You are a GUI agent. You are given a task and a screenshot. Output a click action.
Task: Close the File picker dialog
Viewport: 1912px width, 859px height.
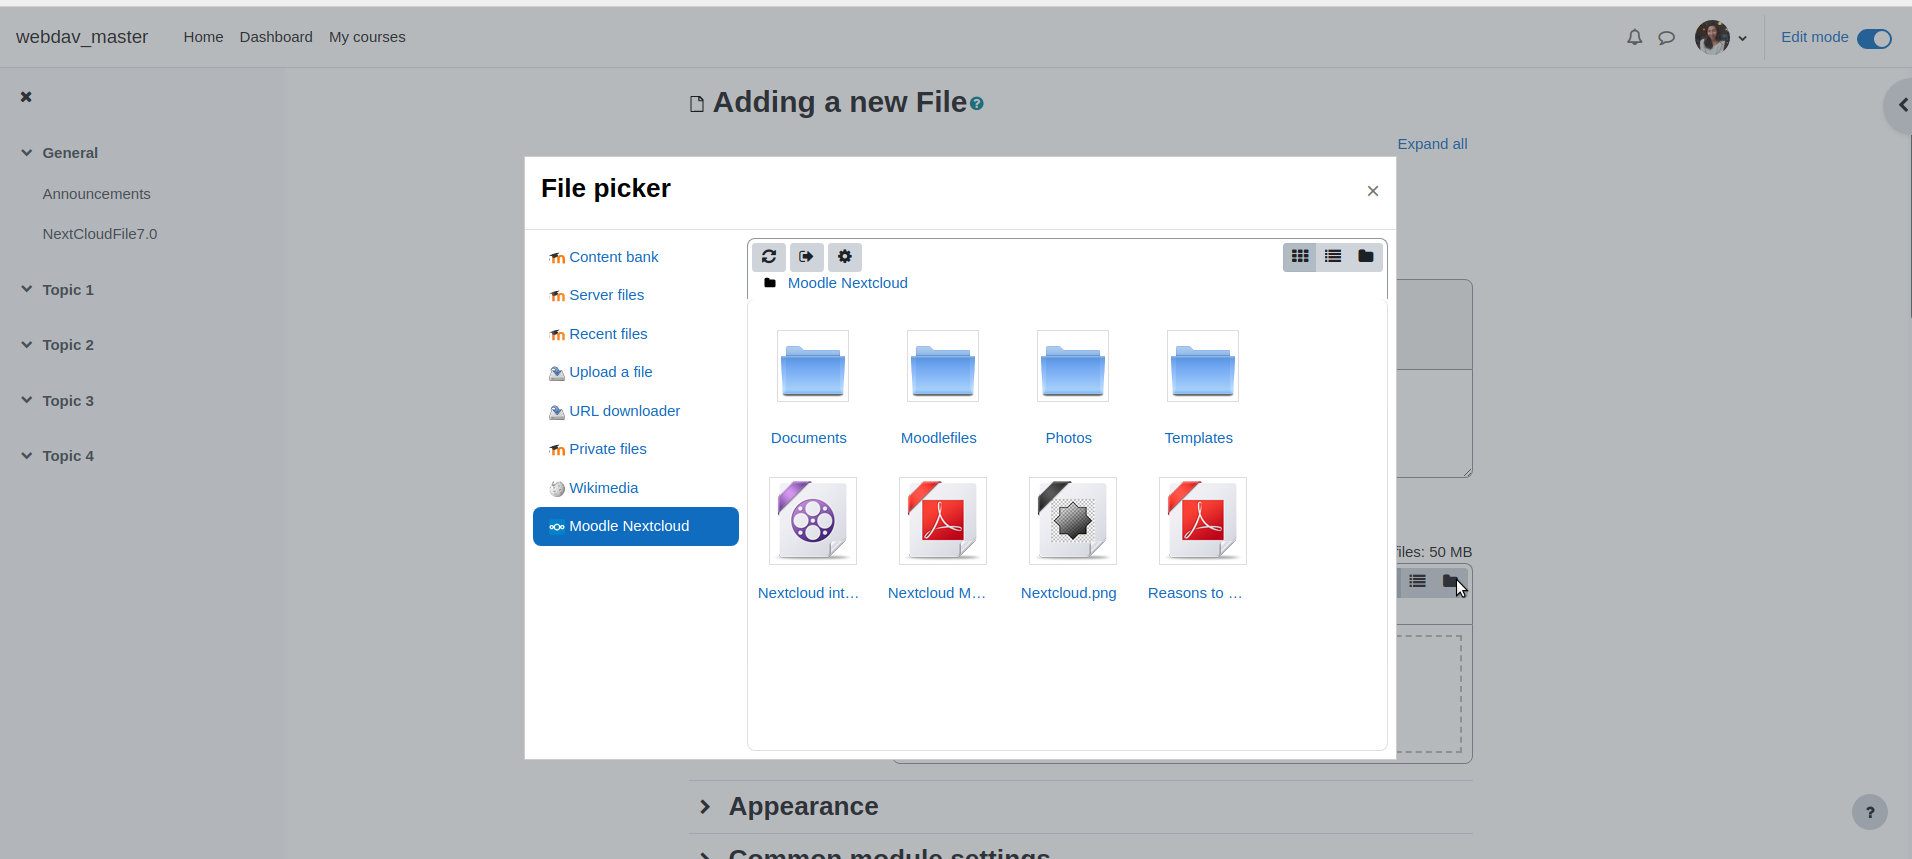click(1373, 191)
